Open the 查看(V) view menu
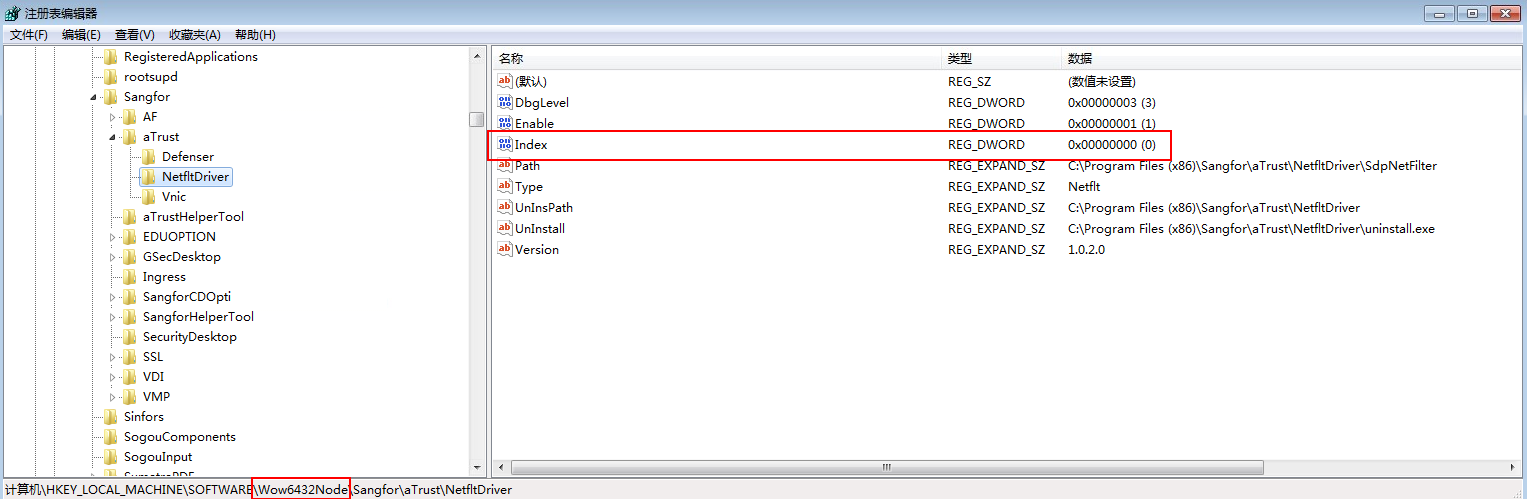 click(134, 35)
